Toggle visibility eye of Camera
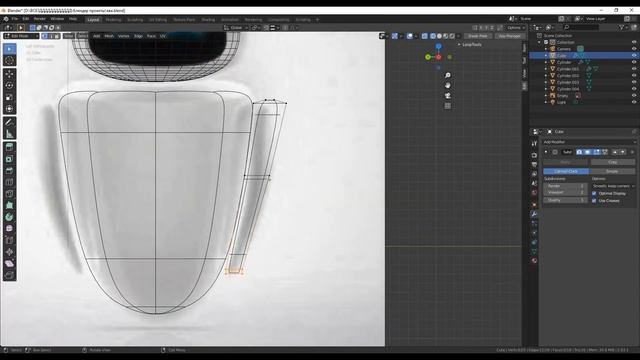 coord(634,49)
